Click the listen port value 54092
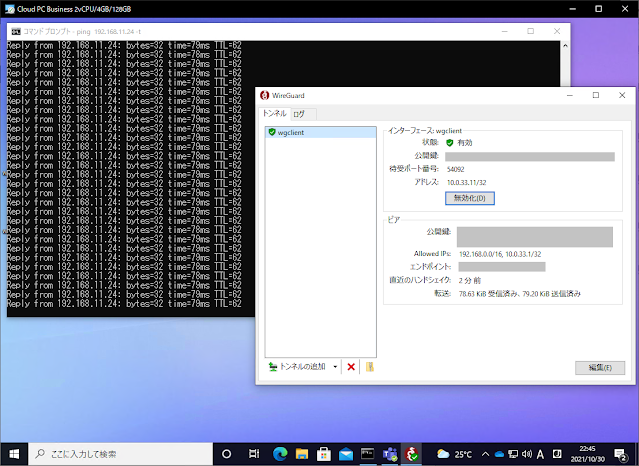Screen dimensions: 639x466 [x=455, y=169]
